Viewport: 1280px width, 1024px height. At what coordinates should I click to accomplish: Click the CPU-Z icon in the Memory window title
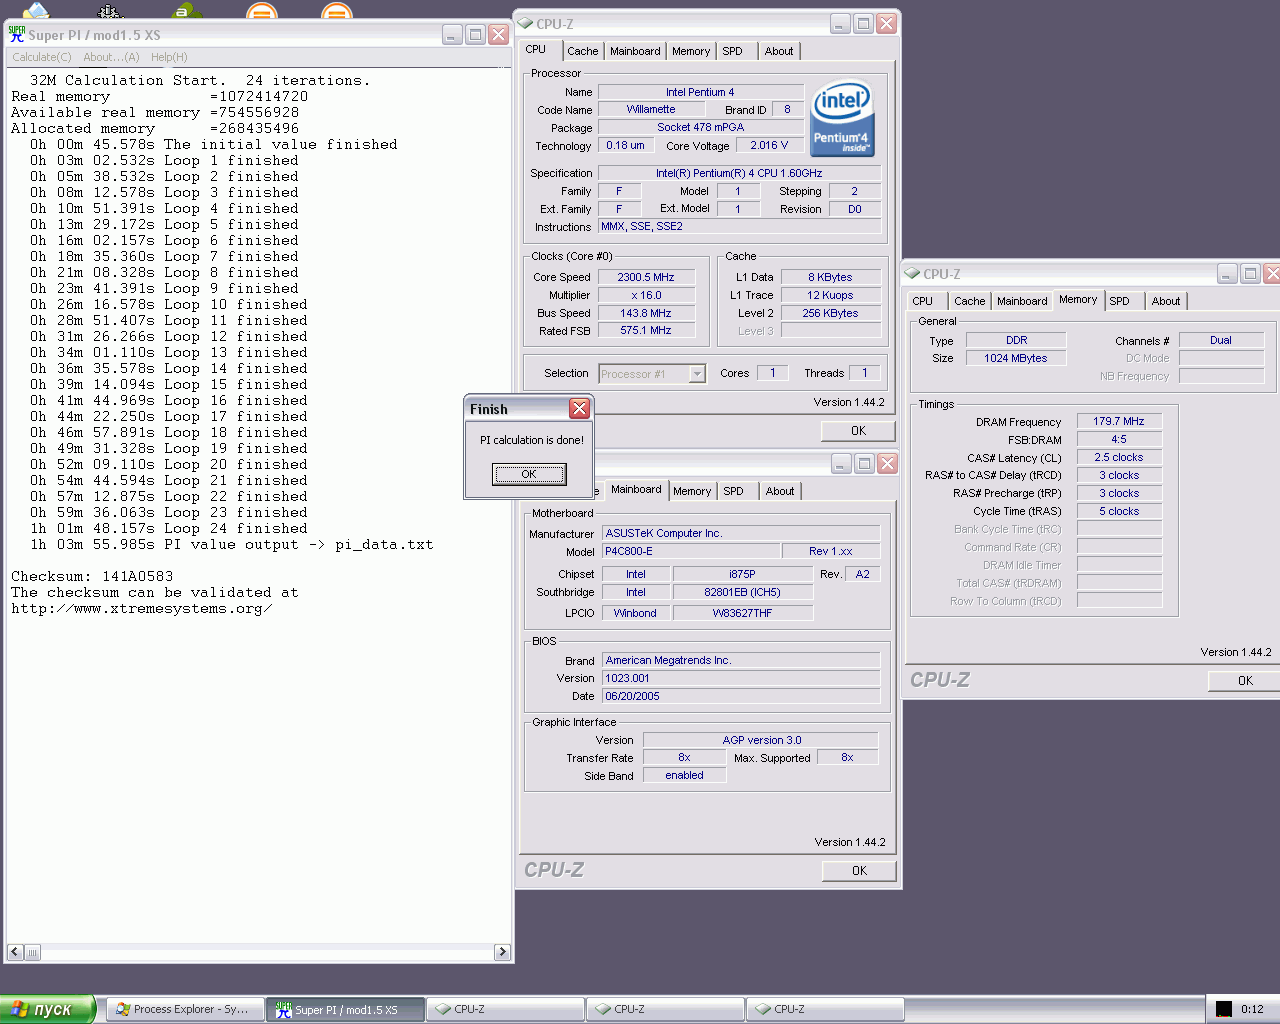912,273
